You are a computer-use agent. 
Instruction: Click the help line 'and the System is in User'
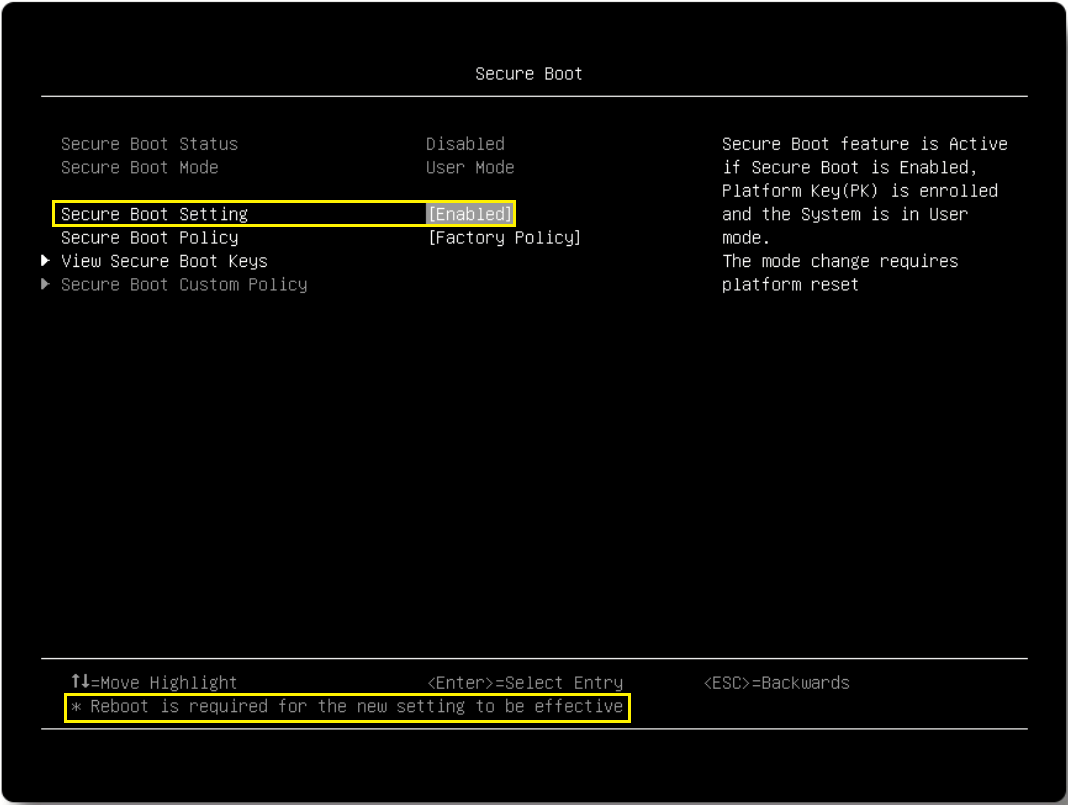pyautogui.click(x=845, y=214)
